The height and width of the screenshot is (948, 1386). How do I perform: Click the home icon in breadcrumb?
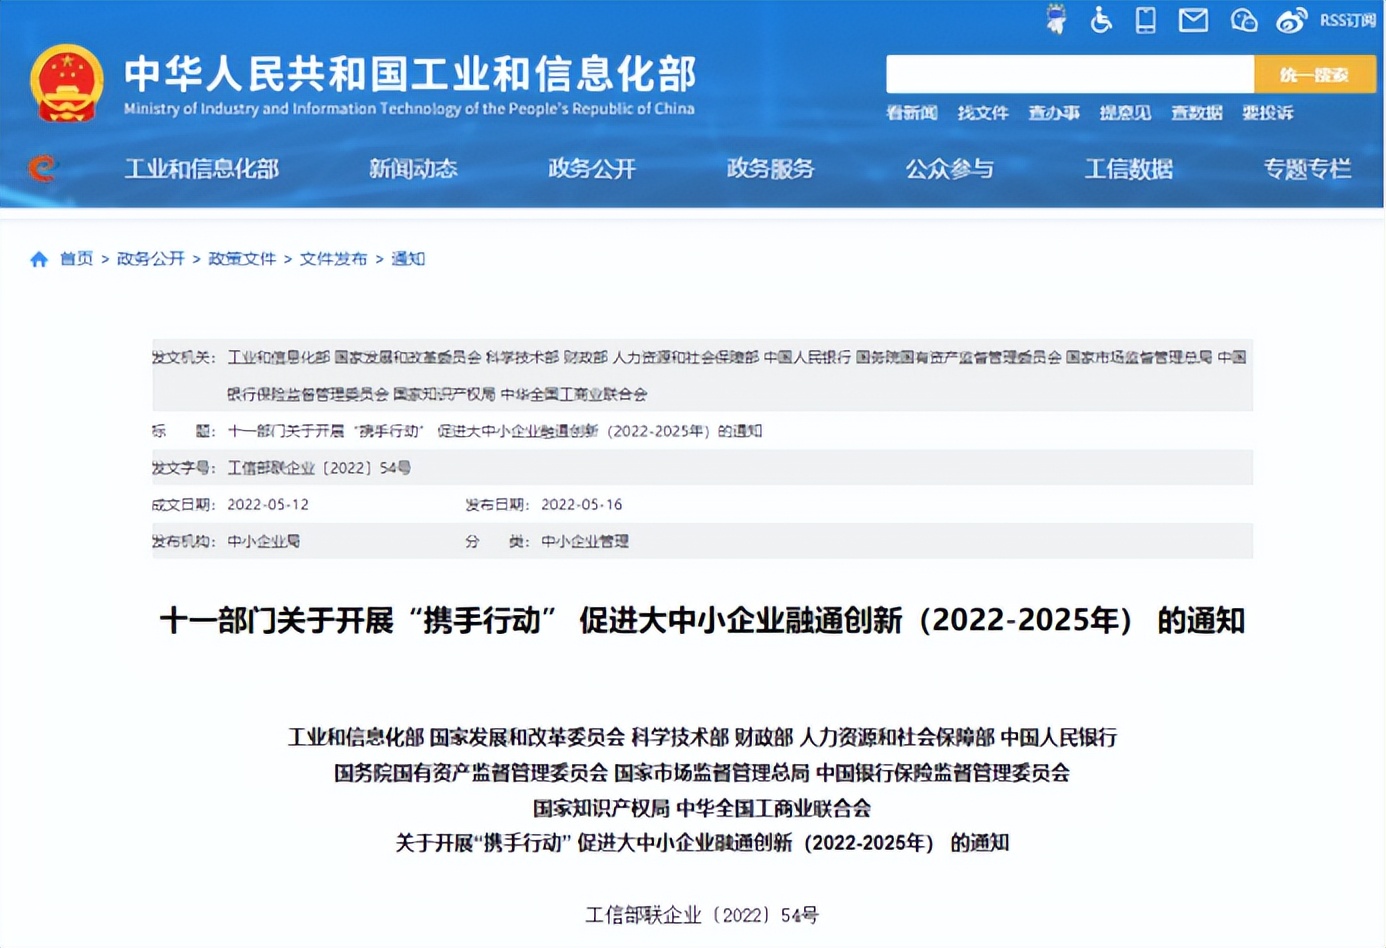[39, 259]
